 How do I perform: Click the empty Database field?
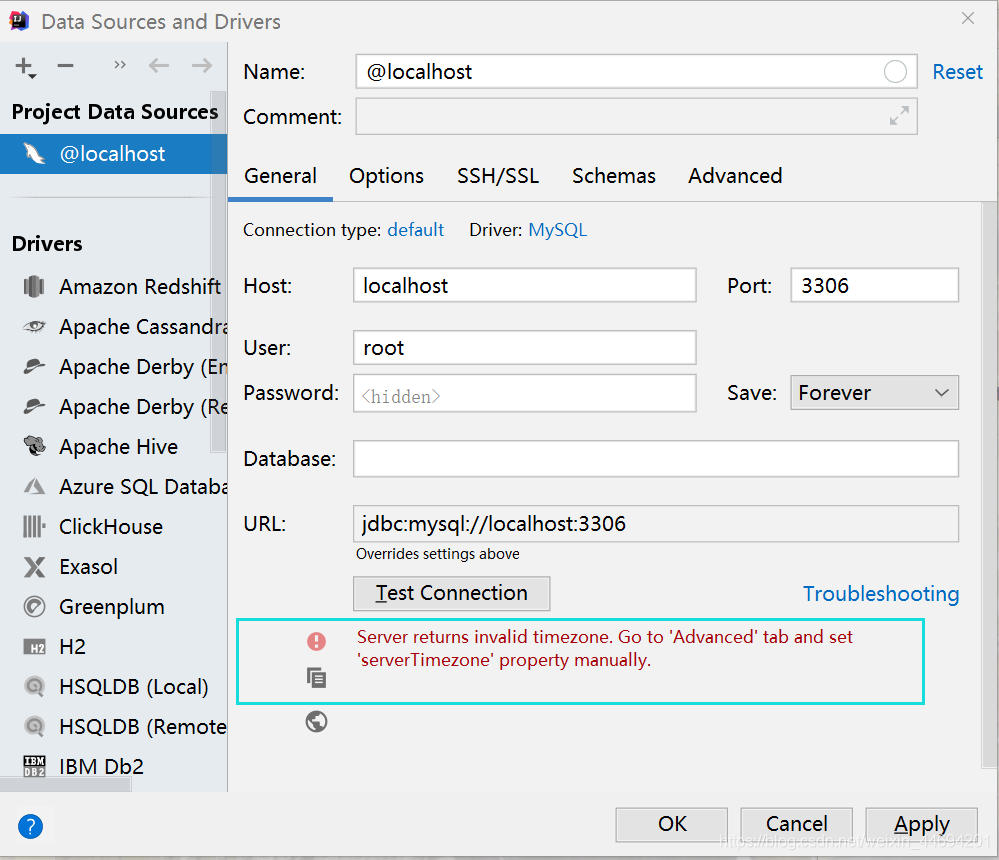[656, 458]
